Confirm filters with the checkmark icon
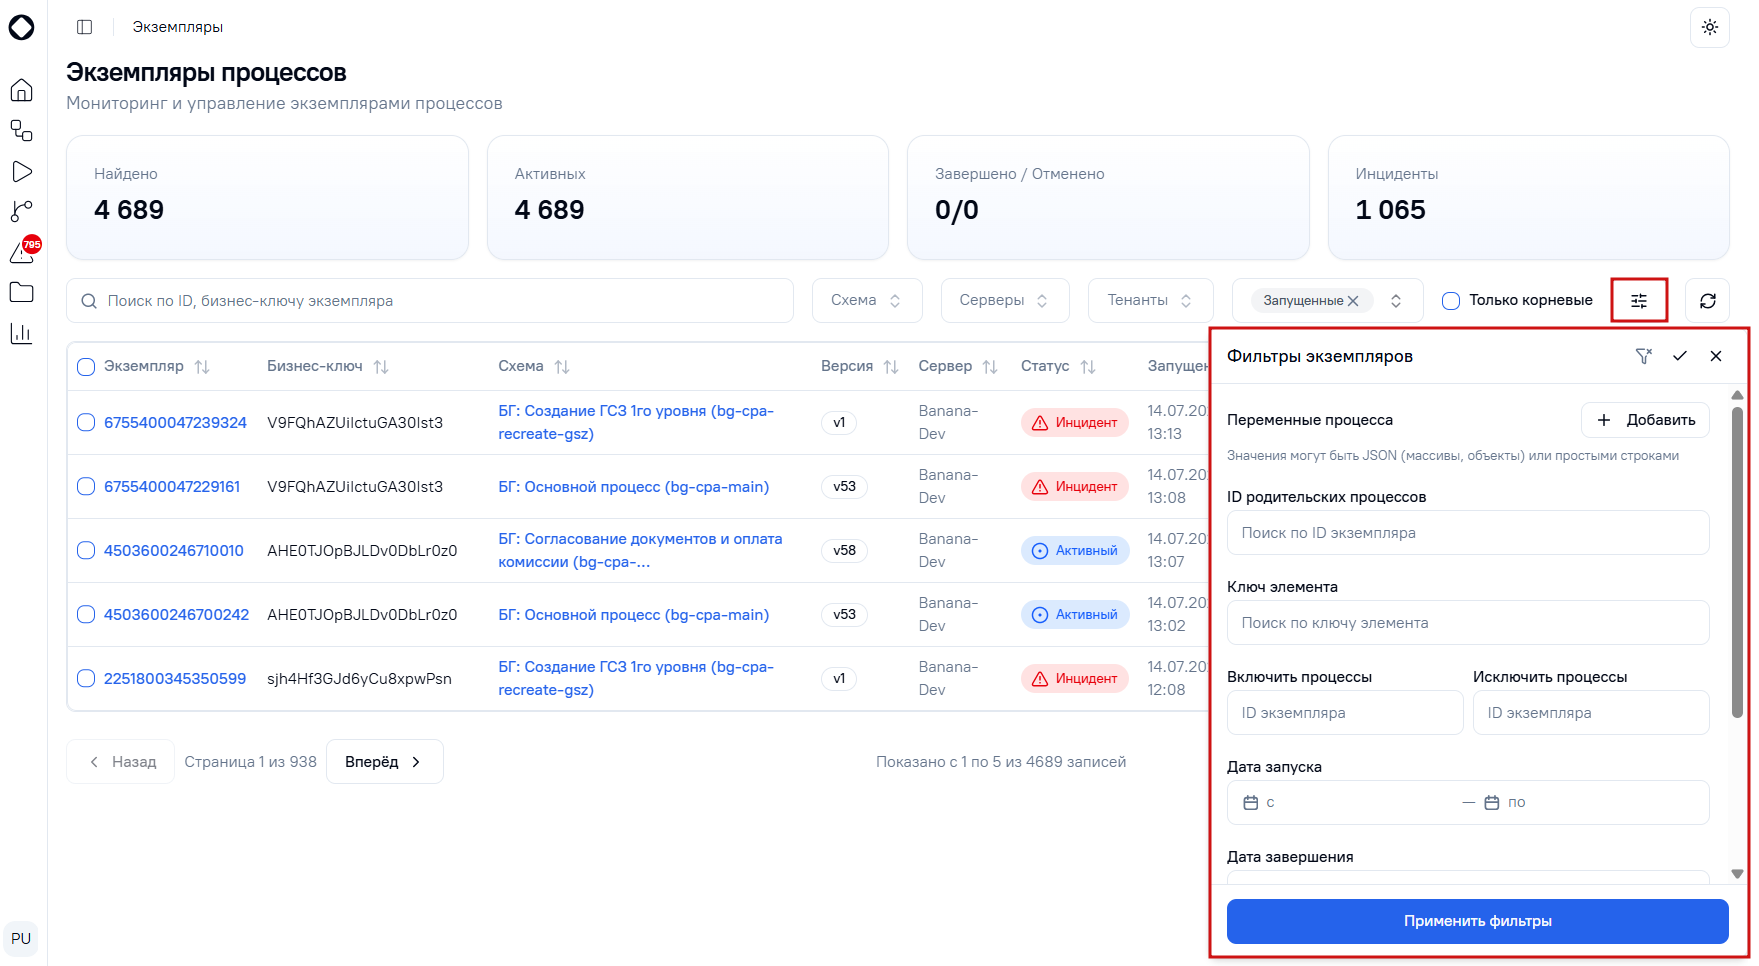1759x966 pixels. [x=1679, y=356]
